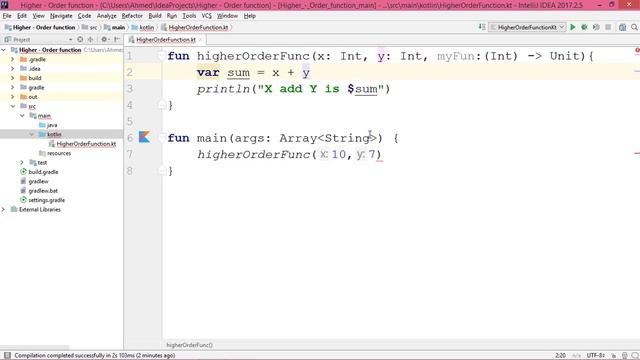Expand the gradle folder in the tree
Screen dimensions: 640x360
click(12, 87)
